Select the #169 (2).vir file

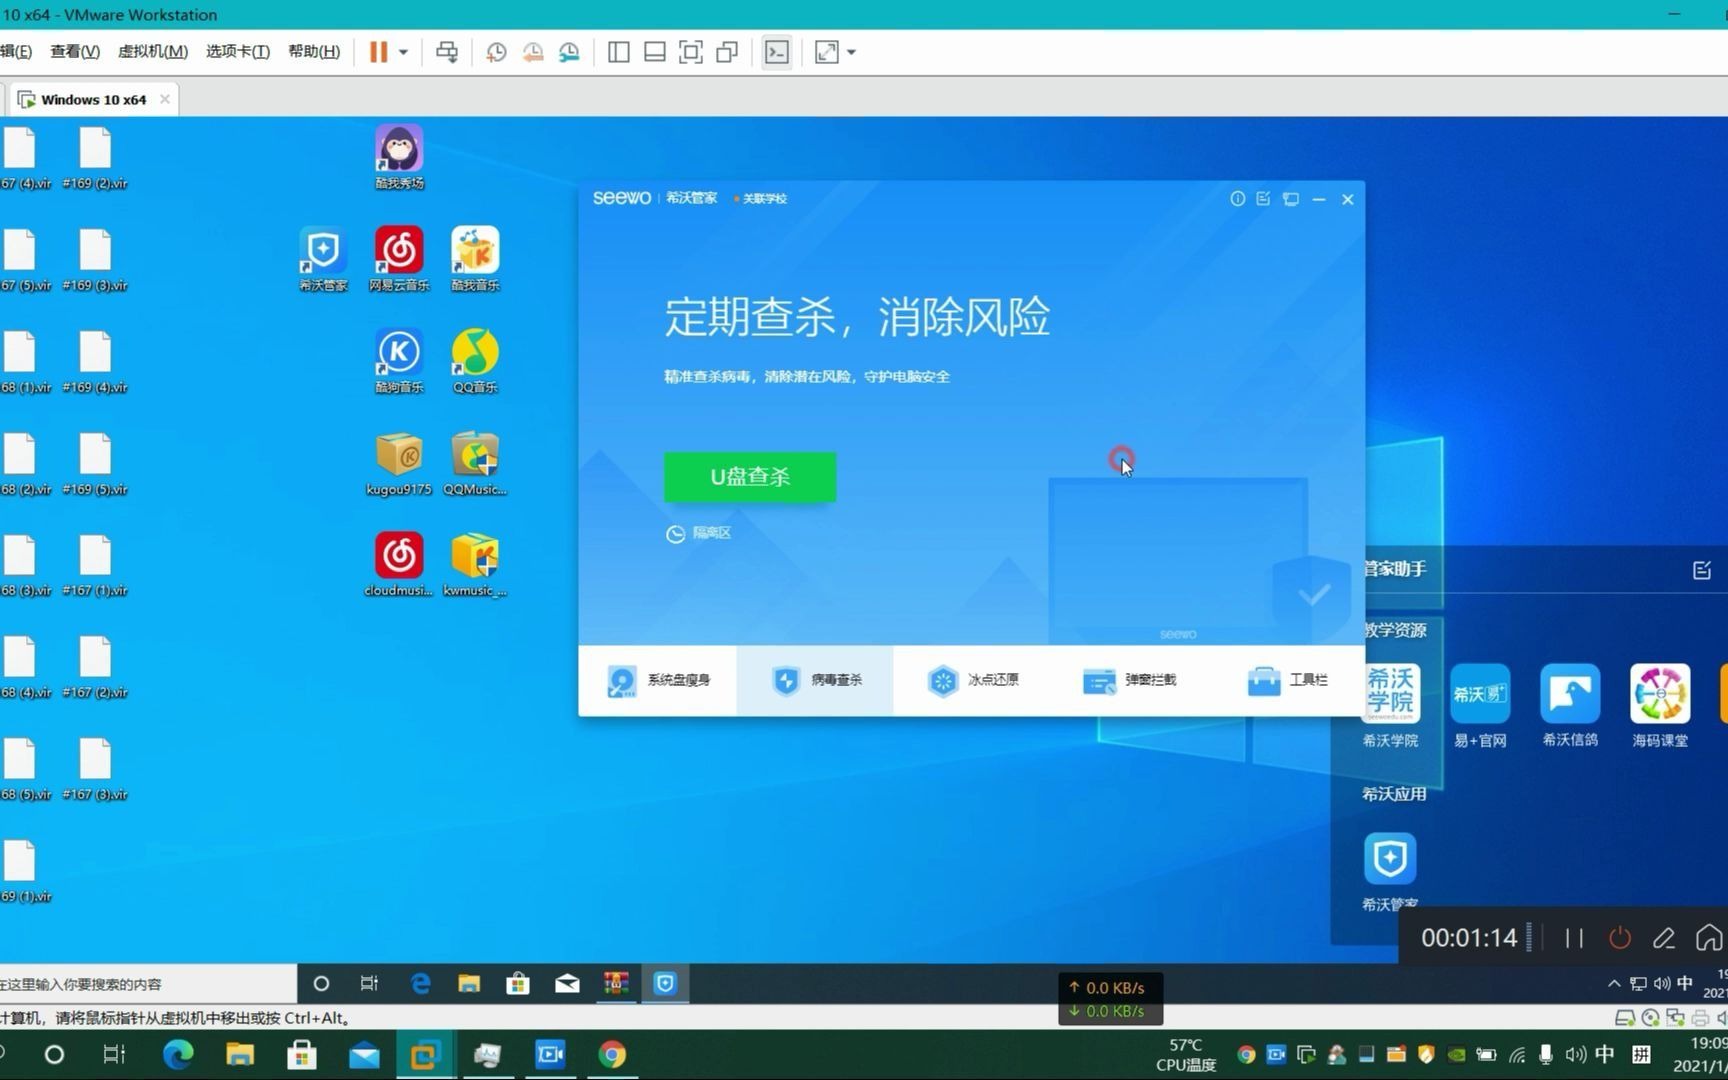point(95,158)
